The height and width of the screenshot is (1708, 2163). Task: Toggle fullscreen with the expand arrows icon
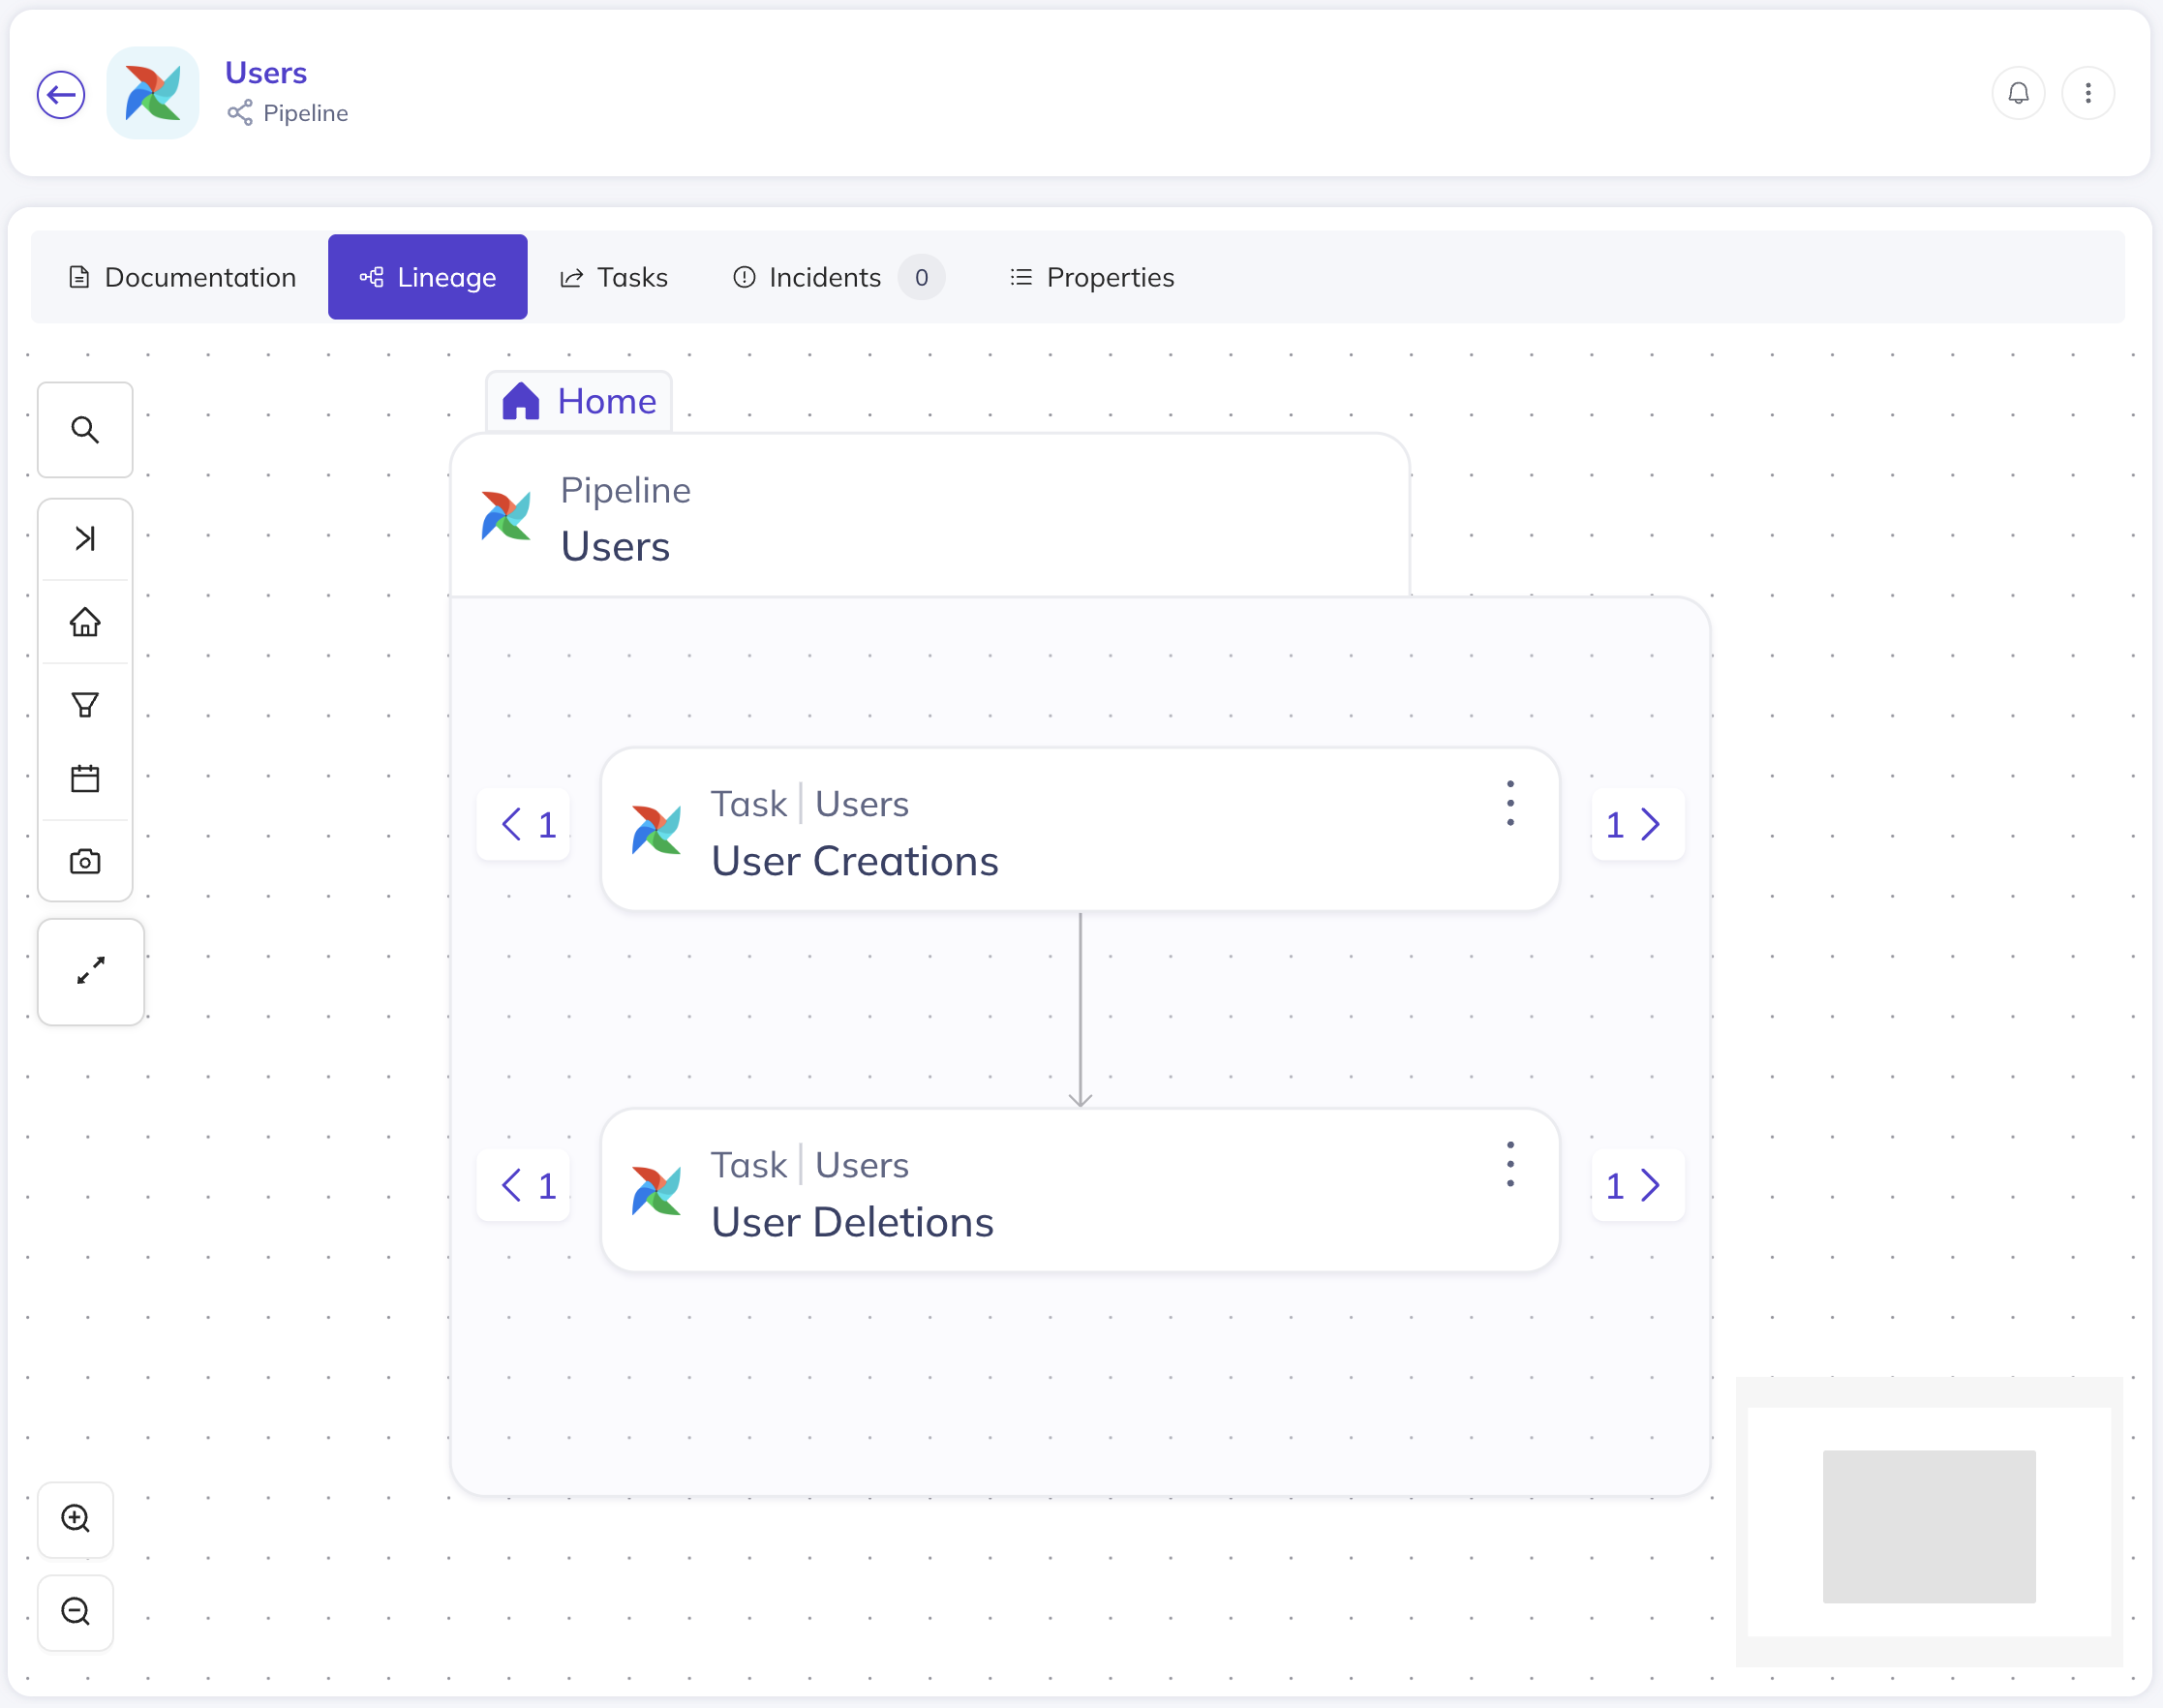91,971
